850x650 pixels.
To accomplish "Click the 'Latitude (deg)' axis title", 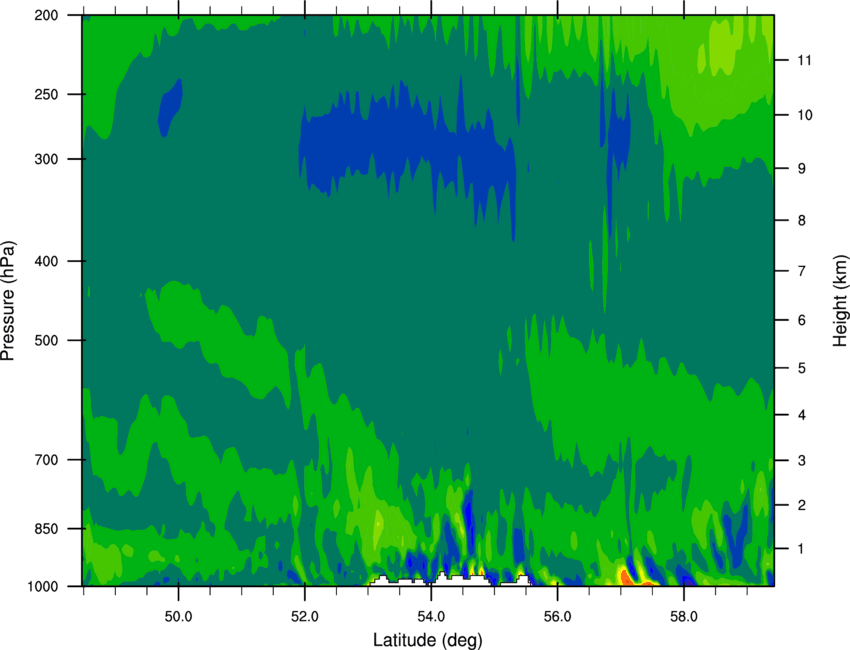I will tap(427, 640).
